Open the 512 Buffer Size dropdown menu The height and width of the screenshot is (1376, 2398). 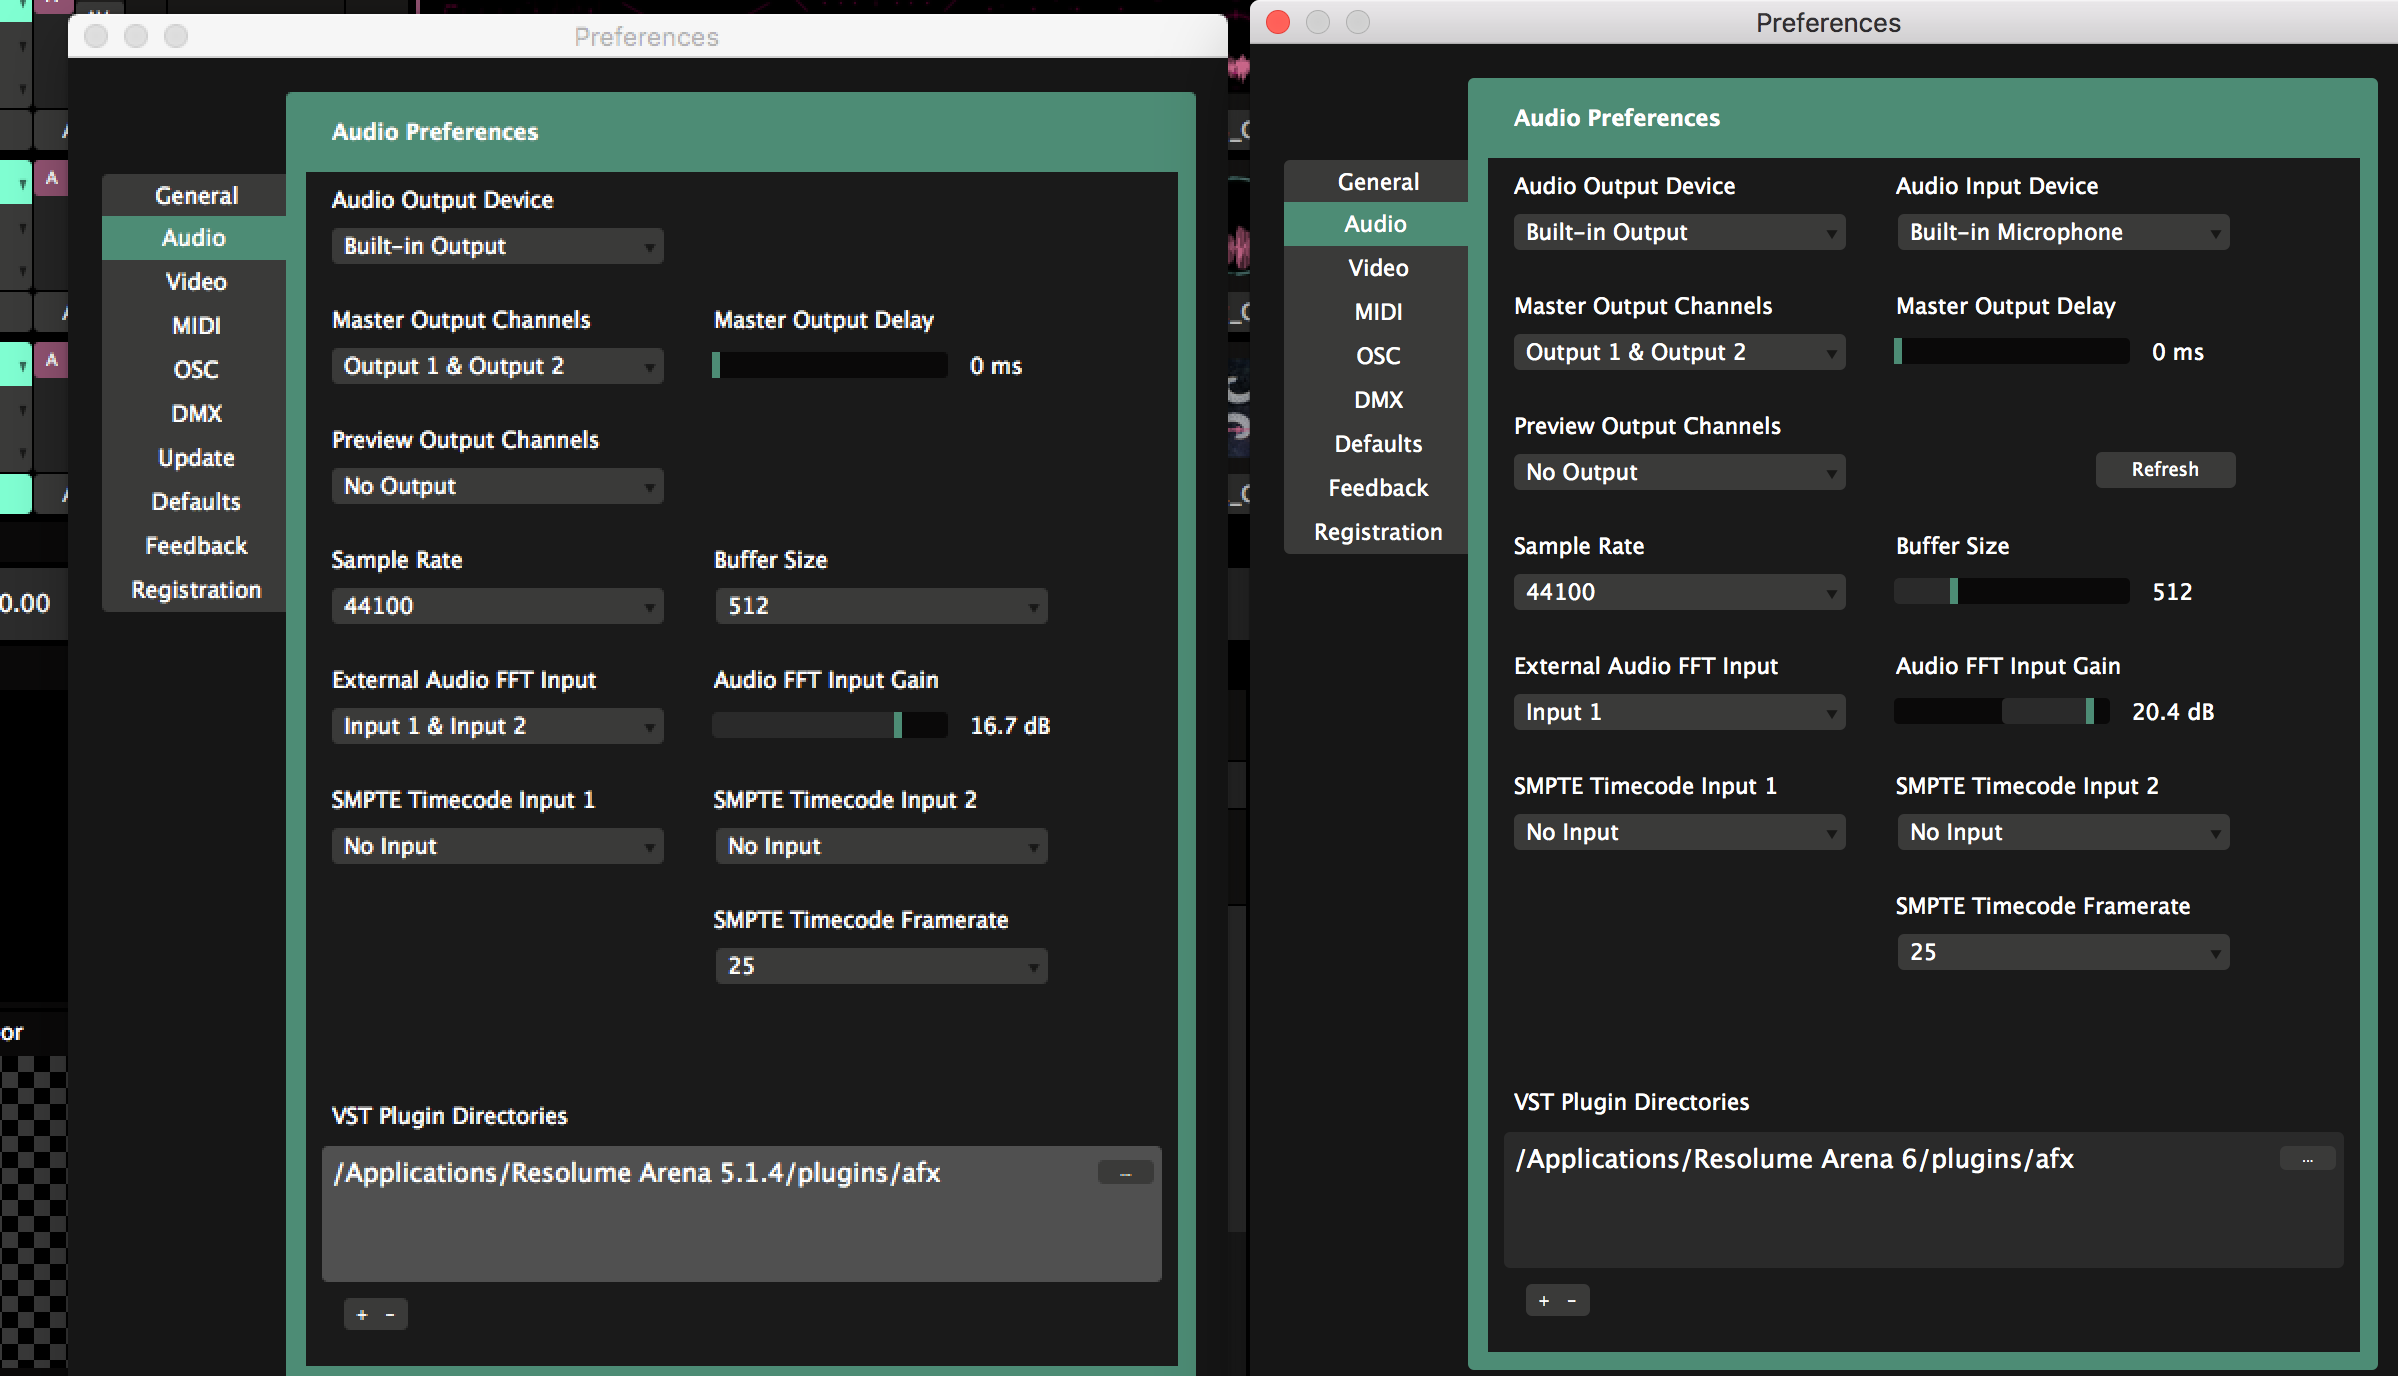point(880,606)
